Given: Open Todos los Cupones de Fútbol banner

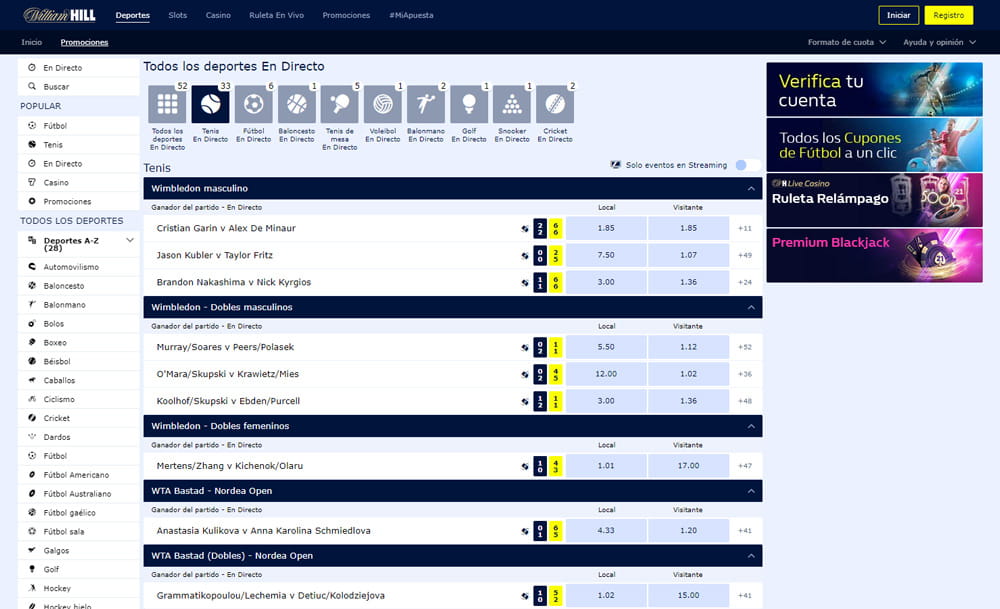Looking at the screenshot, I should (x=874, y=145).
